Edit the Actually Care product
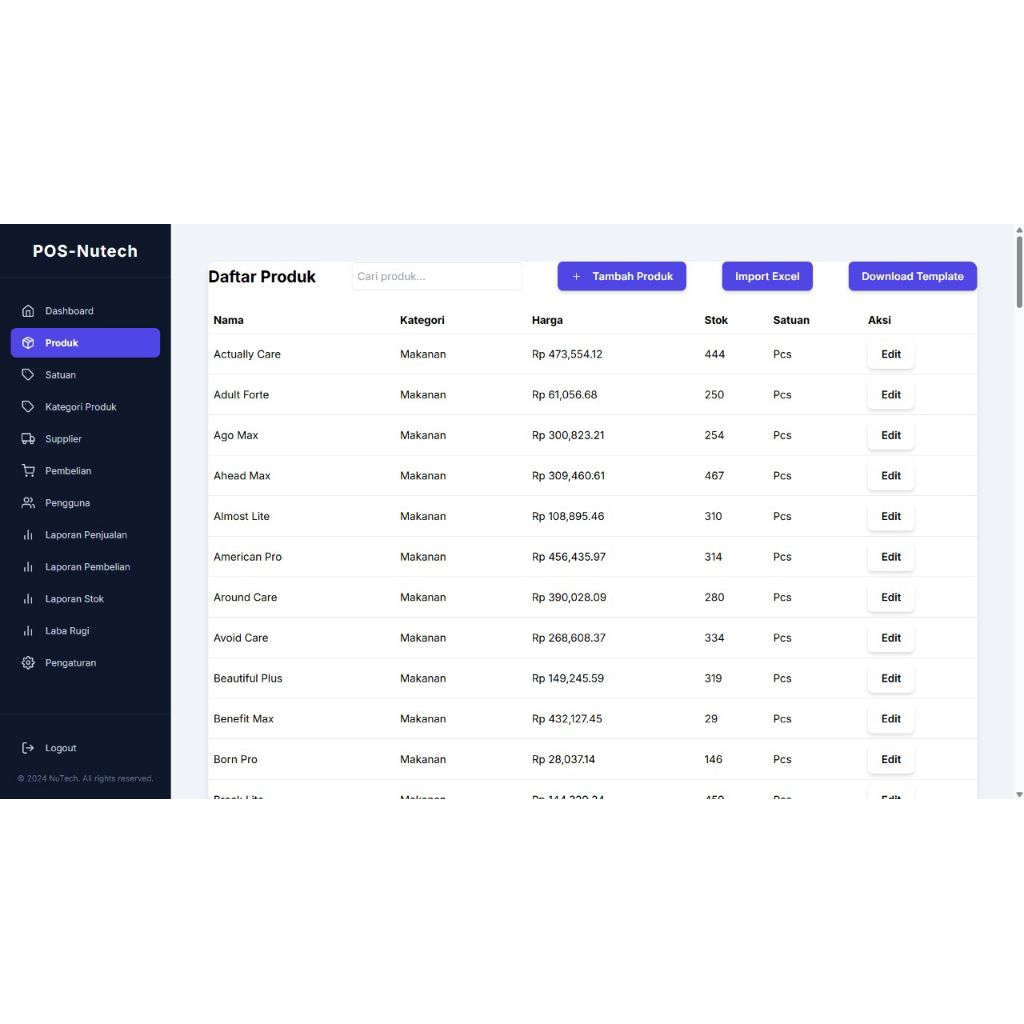 [x=890, y=354]
